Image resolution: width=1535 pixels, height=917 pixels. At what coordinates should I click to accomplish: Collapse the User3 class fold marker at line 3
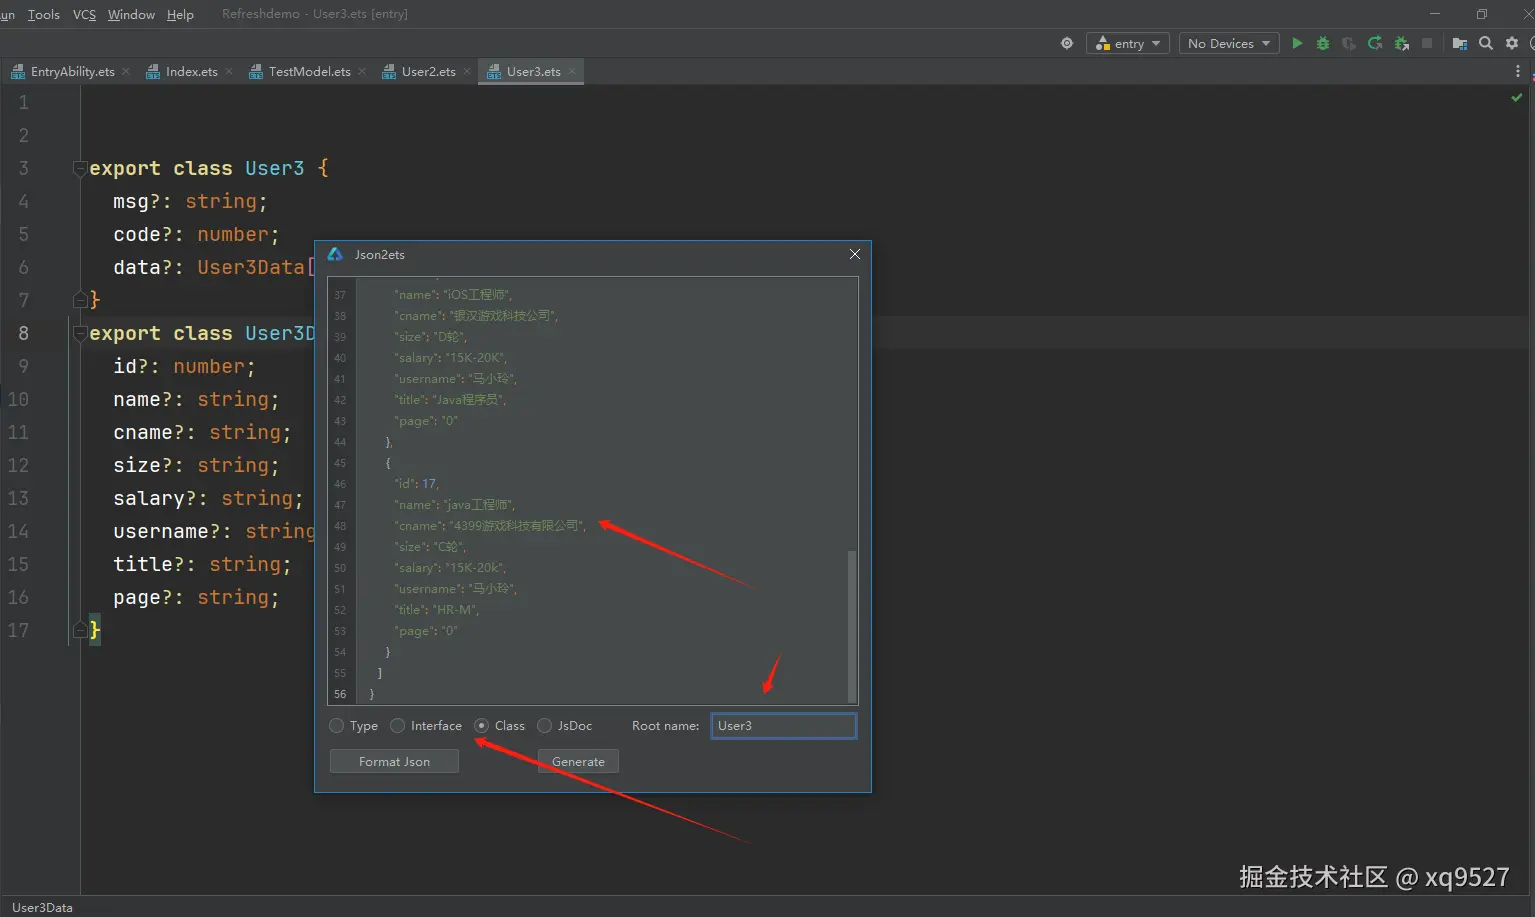coord(80,169)
